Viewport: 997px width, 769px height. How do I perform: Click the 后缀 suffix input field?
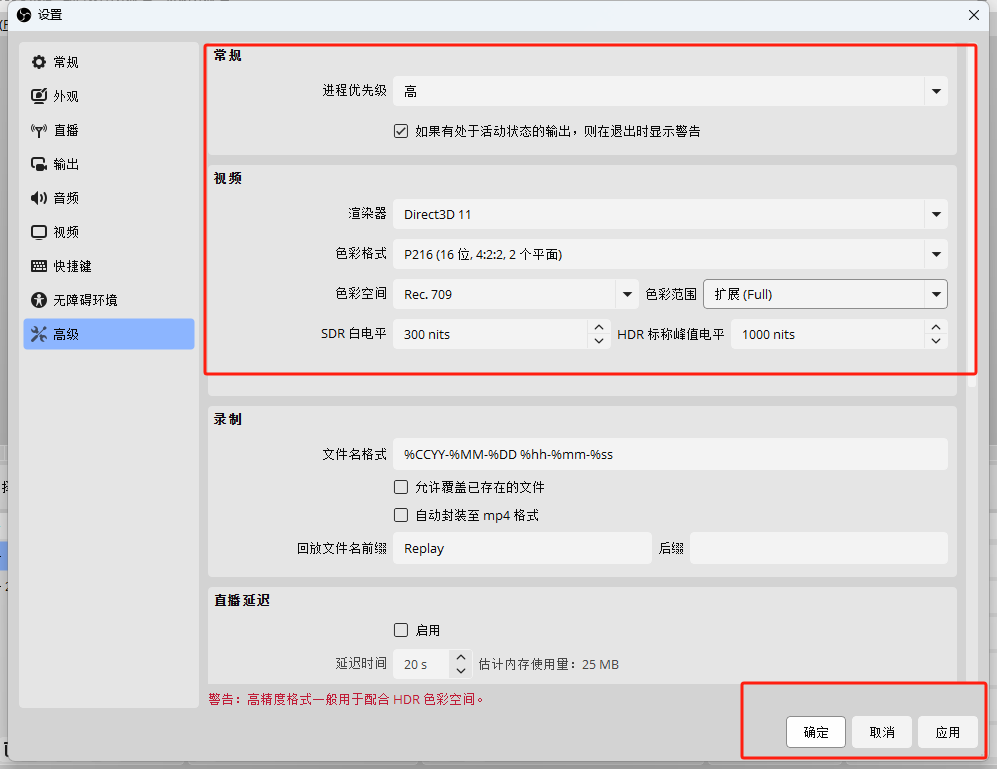[819, 548]
